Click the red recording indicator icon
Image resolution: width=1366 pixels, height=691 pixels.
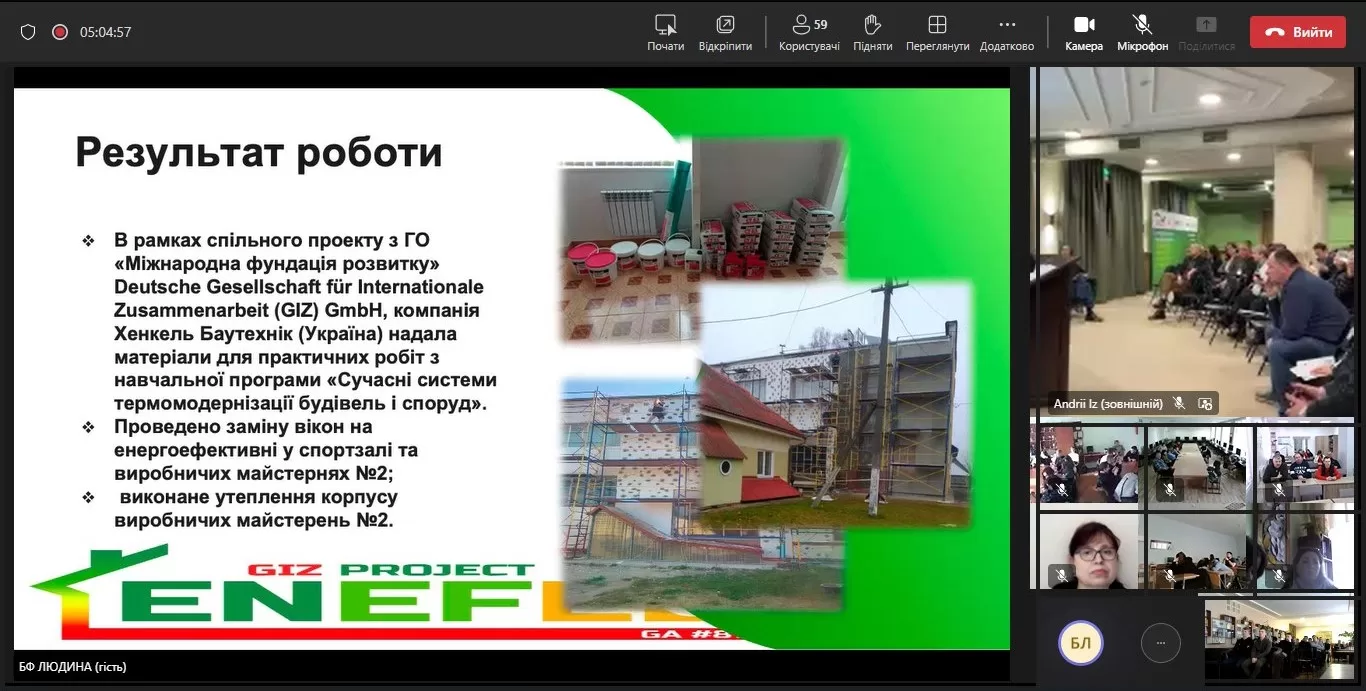pos(60,32)
